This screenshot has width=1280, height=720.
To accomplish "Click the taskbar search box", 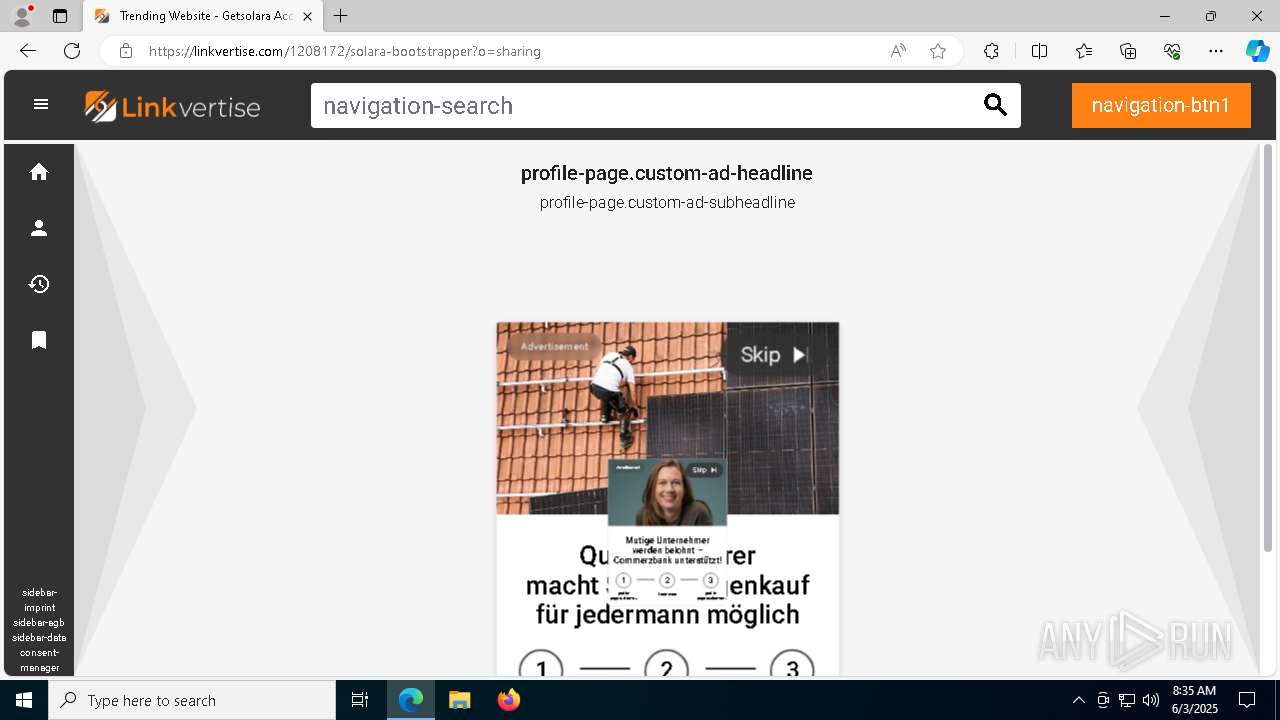I will pyautogui.click(x=192, y=700).
